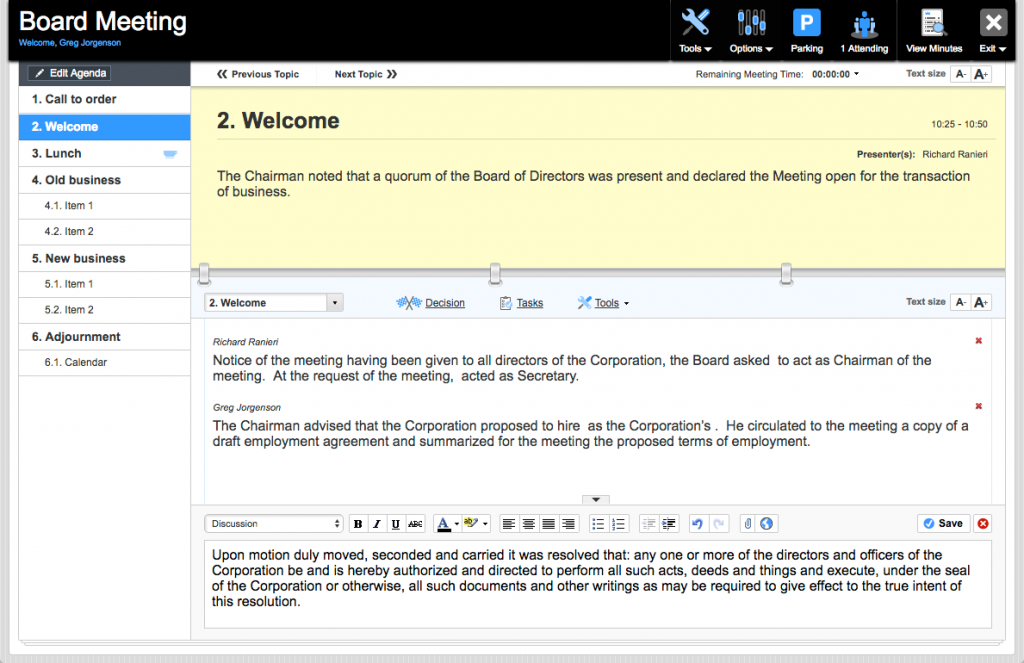Open View Minutes
The height and width of the screenshot is (663, 1024).
[x=934, y=31]
